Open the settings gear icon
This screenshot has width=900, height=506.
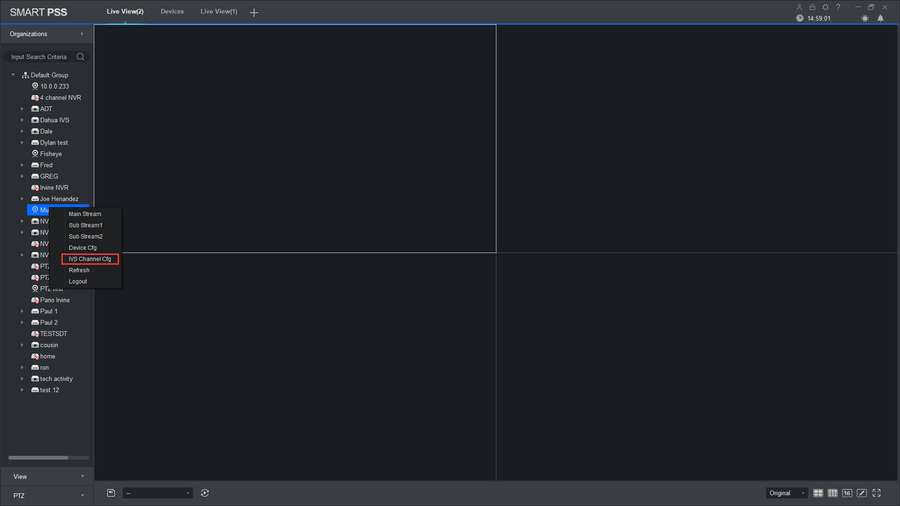(825, 7)
